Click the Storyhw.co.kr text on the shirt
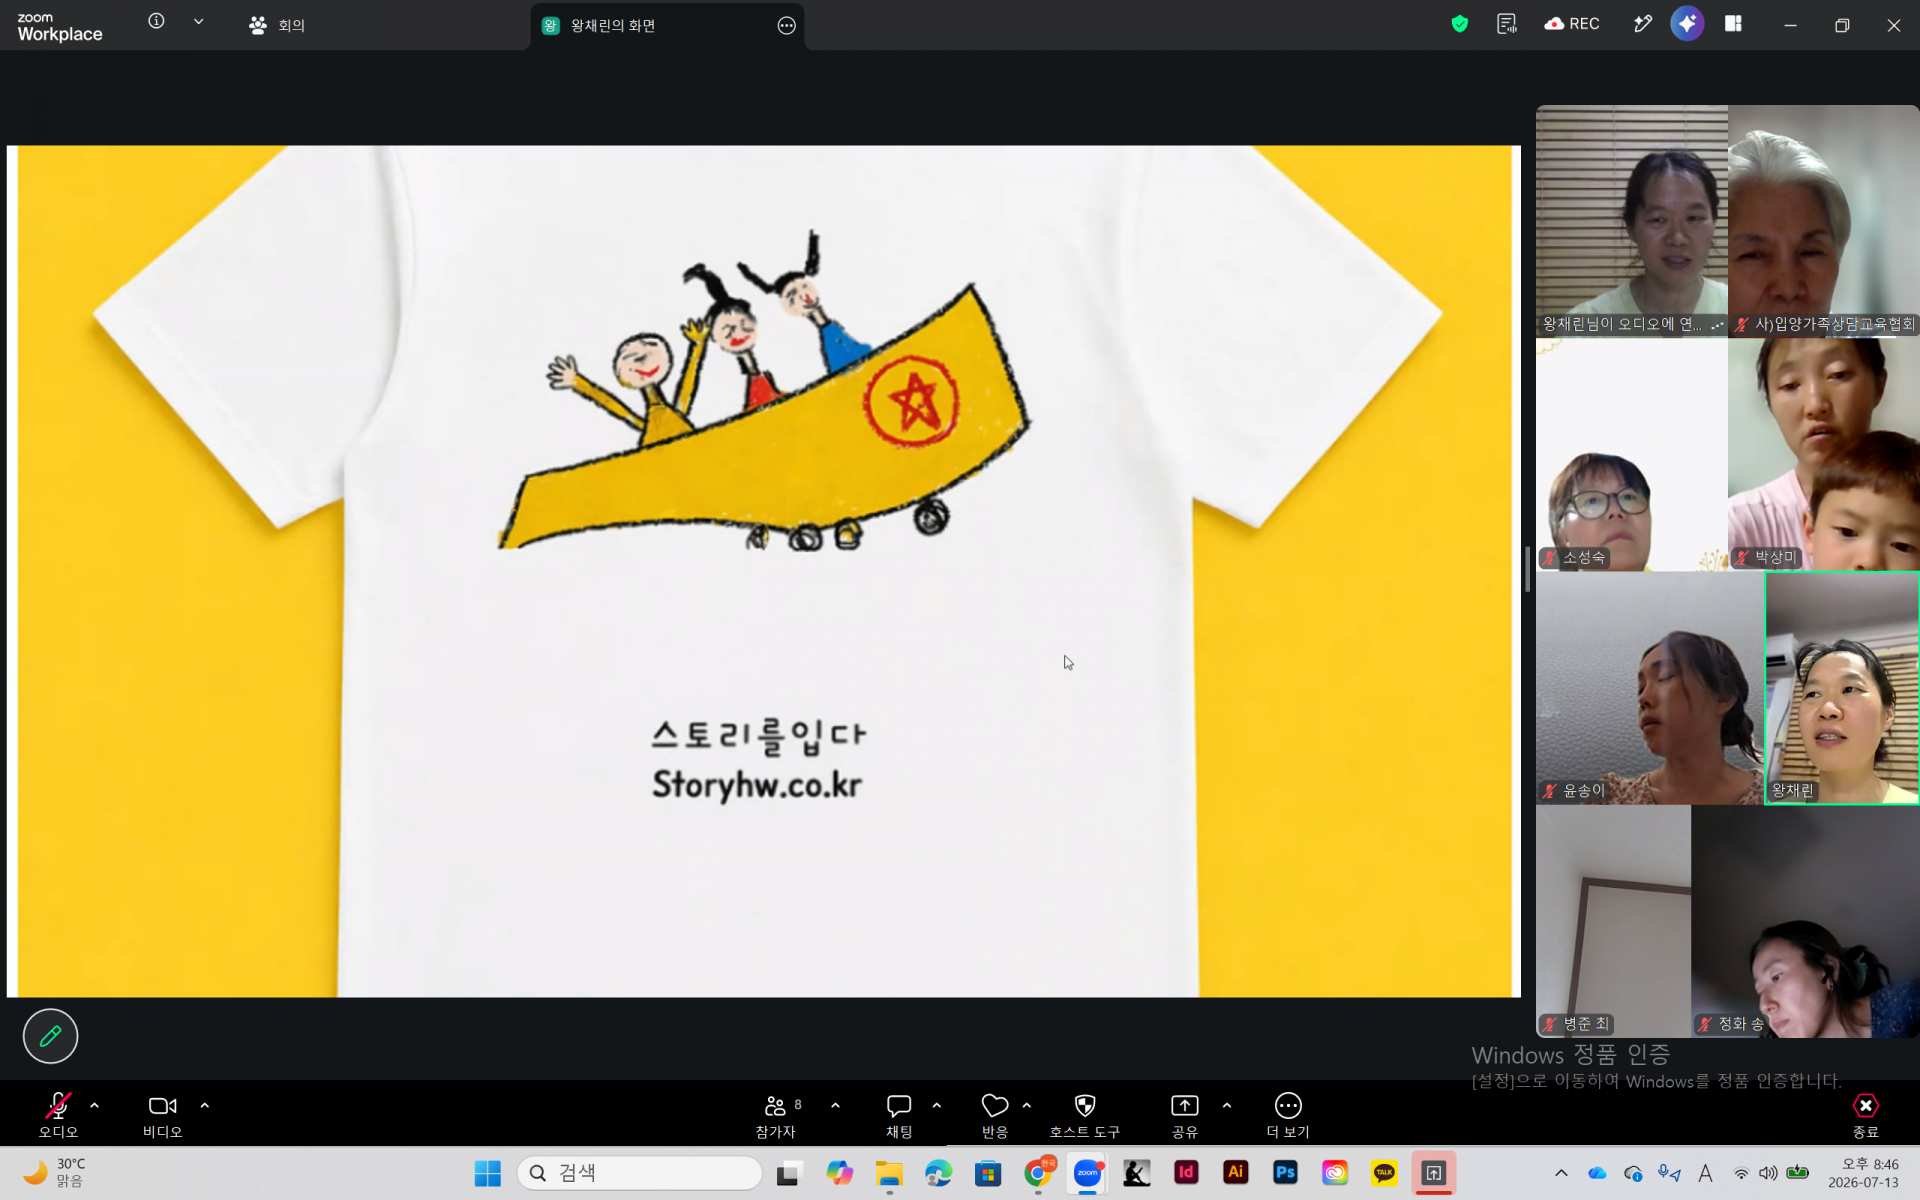1920x1200 pixels. tap(757, 785)
